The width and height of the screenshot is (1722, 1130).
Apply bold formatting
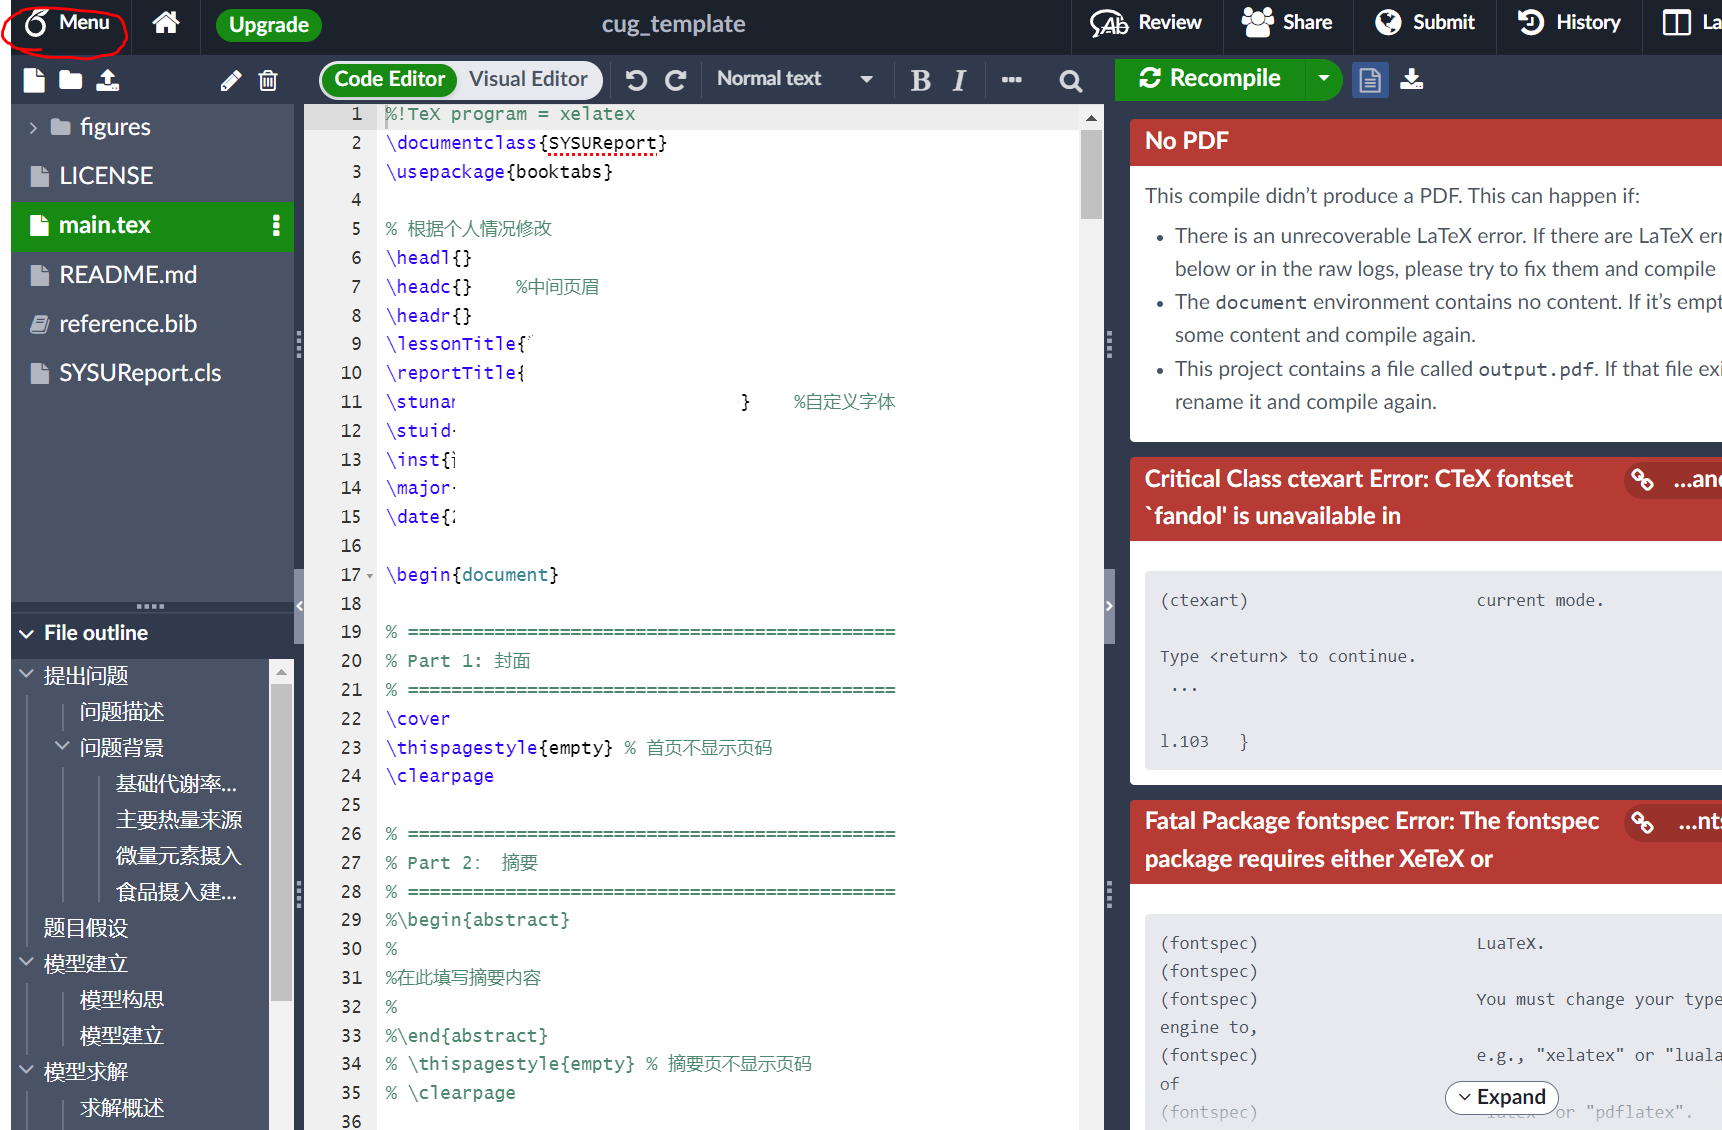pyautogui.click(x=921, y=80)
